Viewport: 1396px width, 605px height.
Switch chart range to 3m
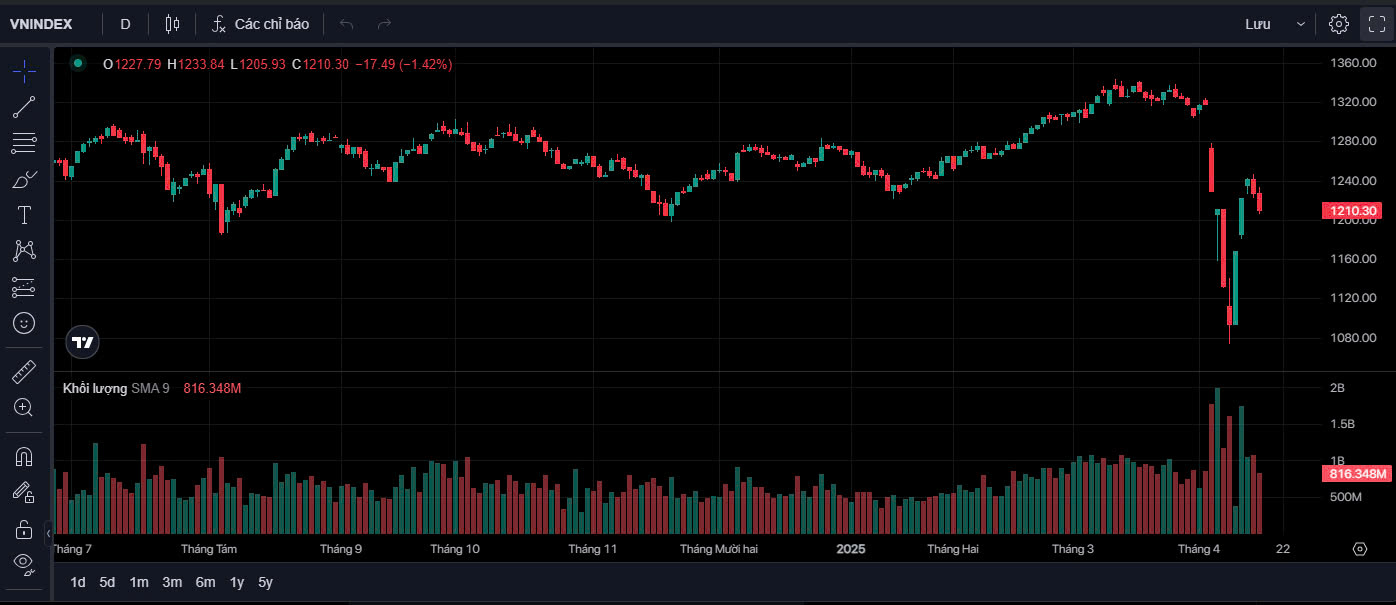point(172,582)
